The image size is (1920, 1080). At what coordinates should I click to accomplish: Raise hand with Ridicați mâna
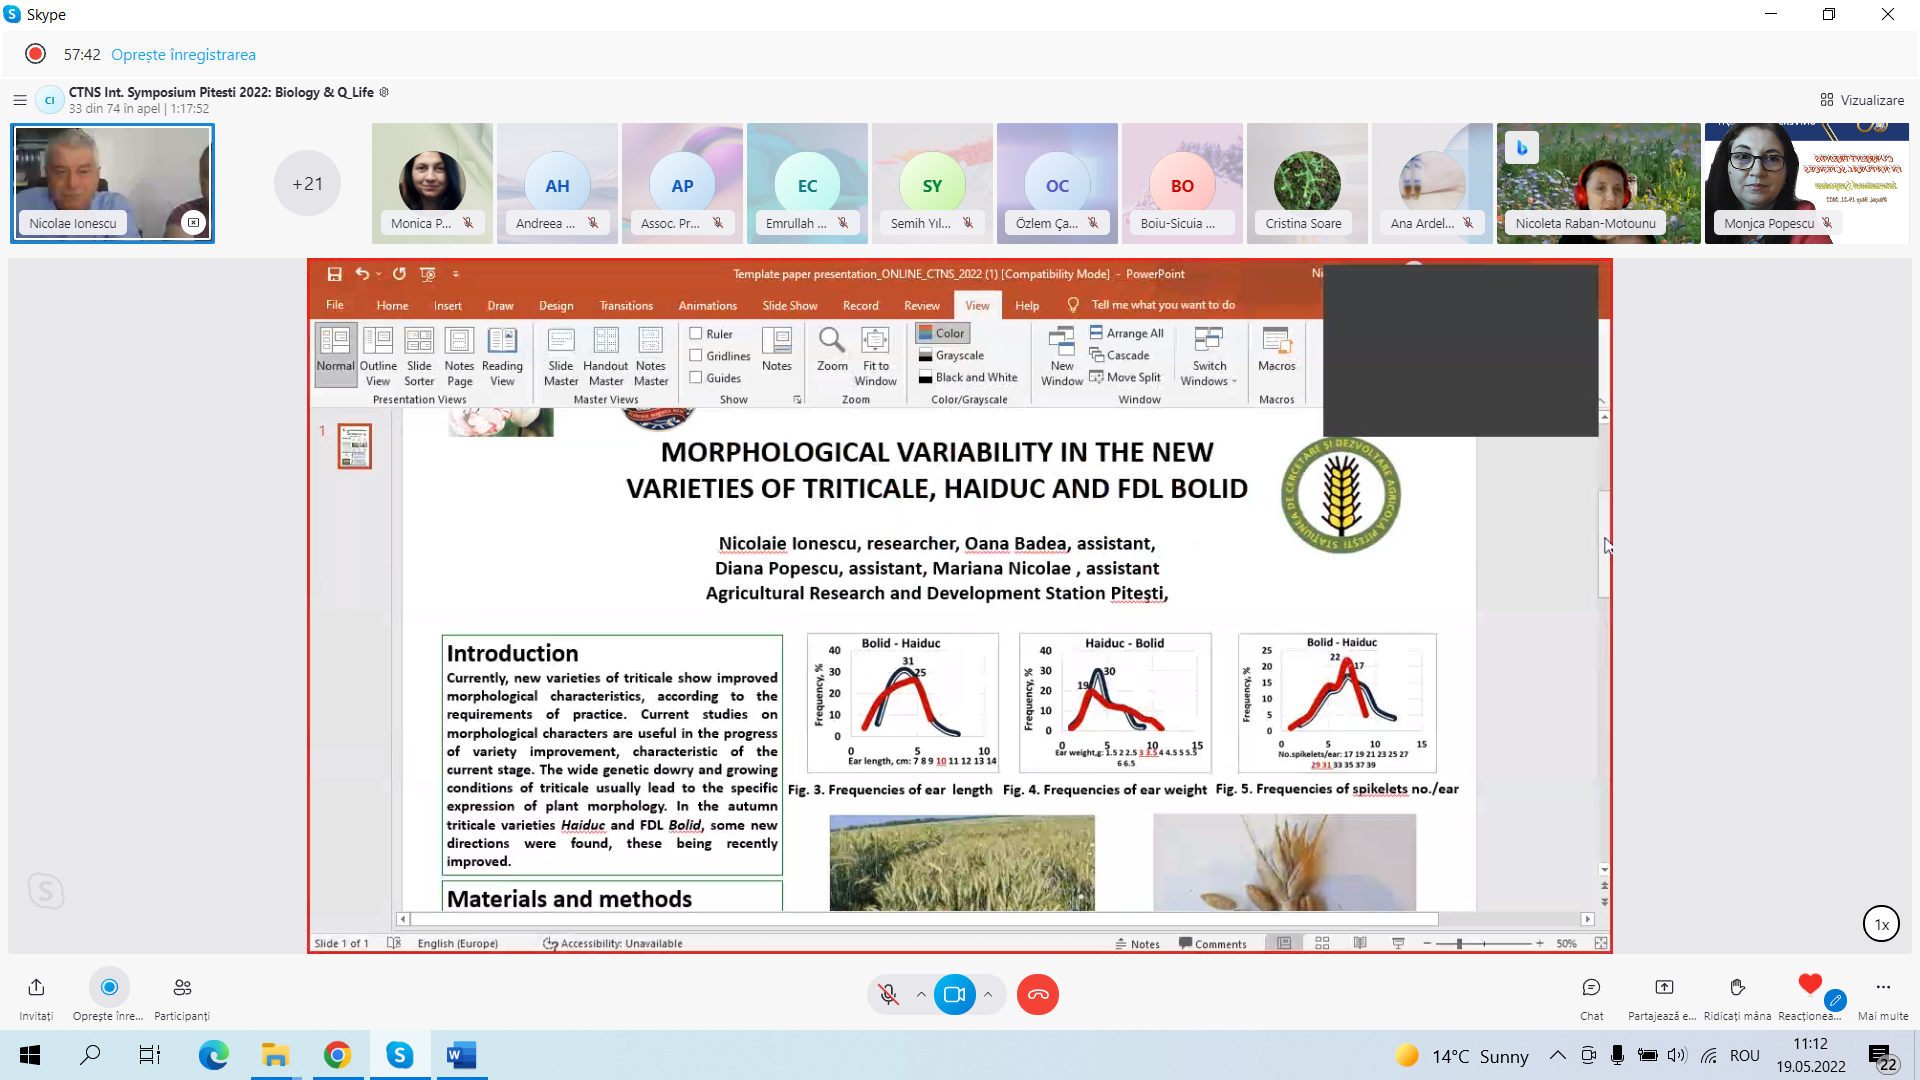coord(1737,997)
